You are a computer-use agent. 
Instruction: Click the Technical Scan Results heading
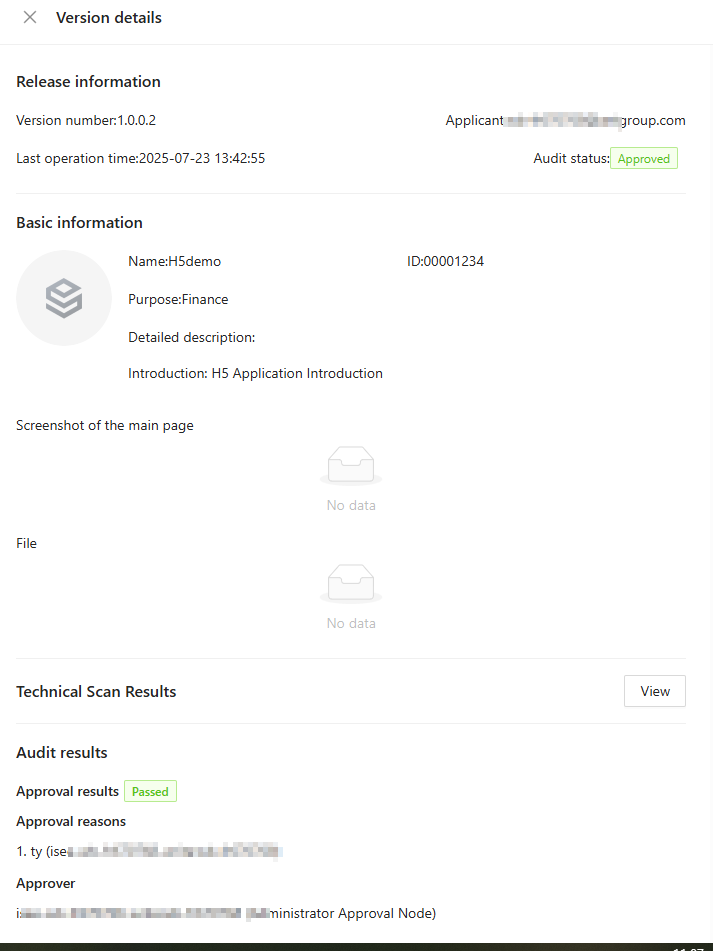click(96, 691)
